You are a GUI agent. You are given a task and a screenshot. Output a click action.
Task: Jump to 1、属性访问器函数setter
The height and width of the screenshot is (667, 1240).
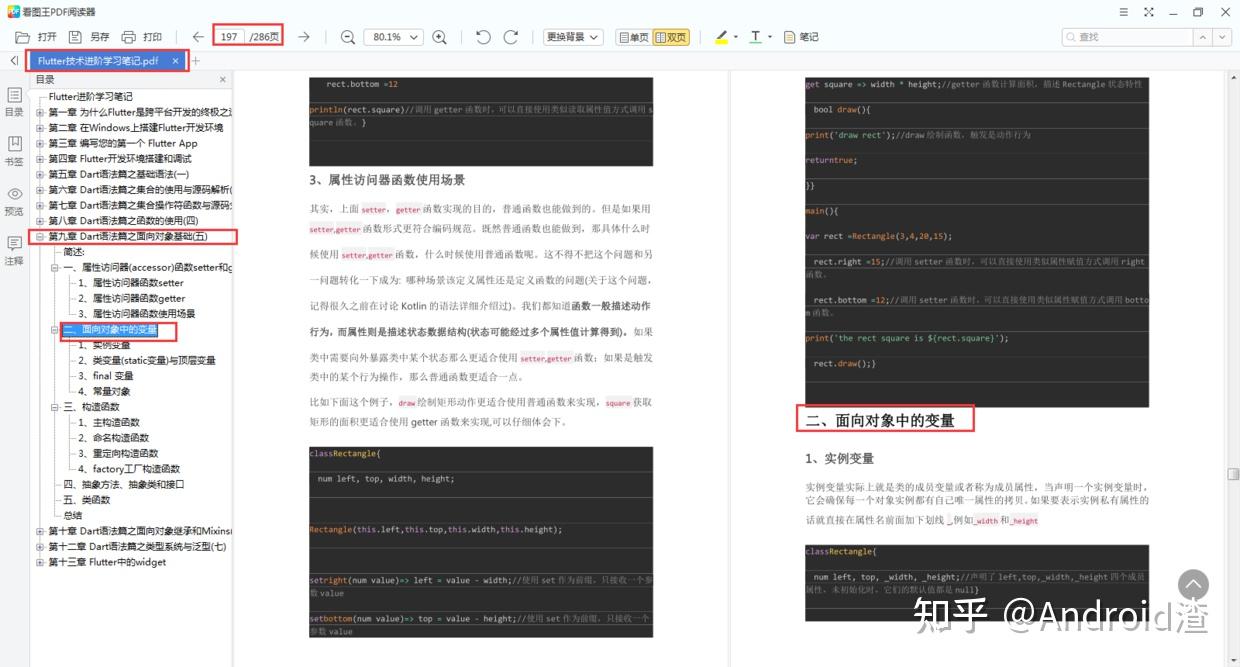point(131,283)
